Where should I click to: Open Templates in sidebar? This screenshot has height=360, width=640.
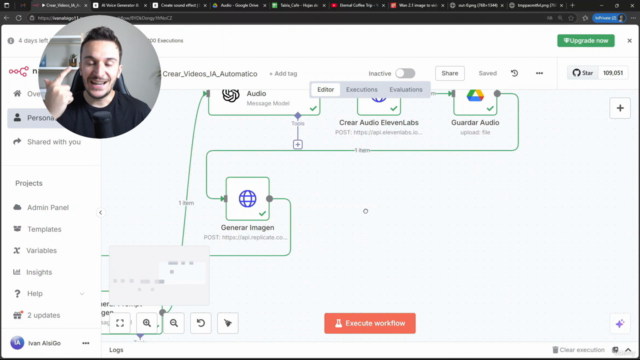point(44,229)
